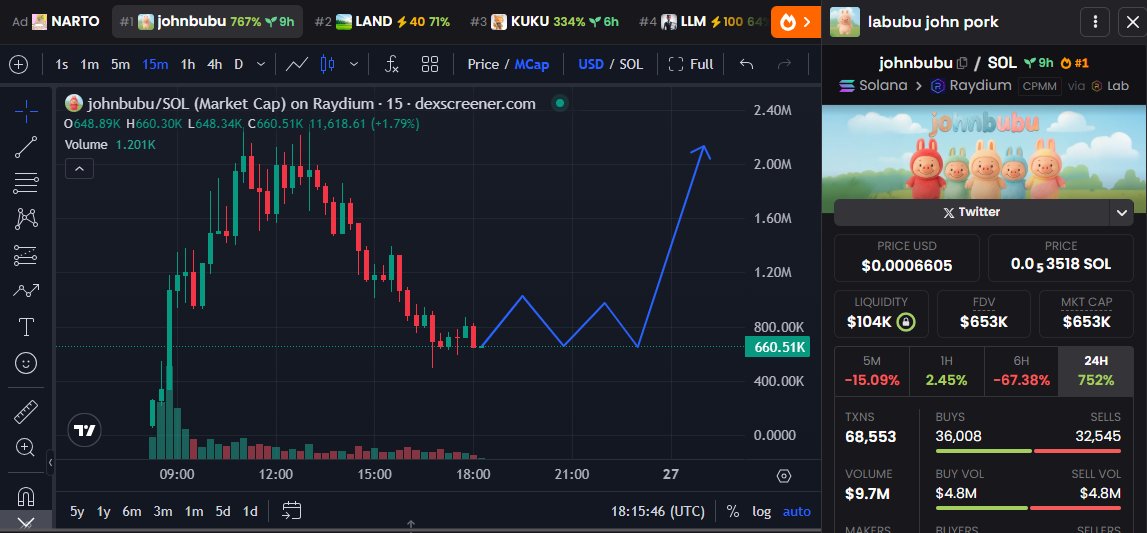1147x533 pixels.
Task: Toggle log scale on price axis
Action: pyautogui.click(x=761, y=511)
